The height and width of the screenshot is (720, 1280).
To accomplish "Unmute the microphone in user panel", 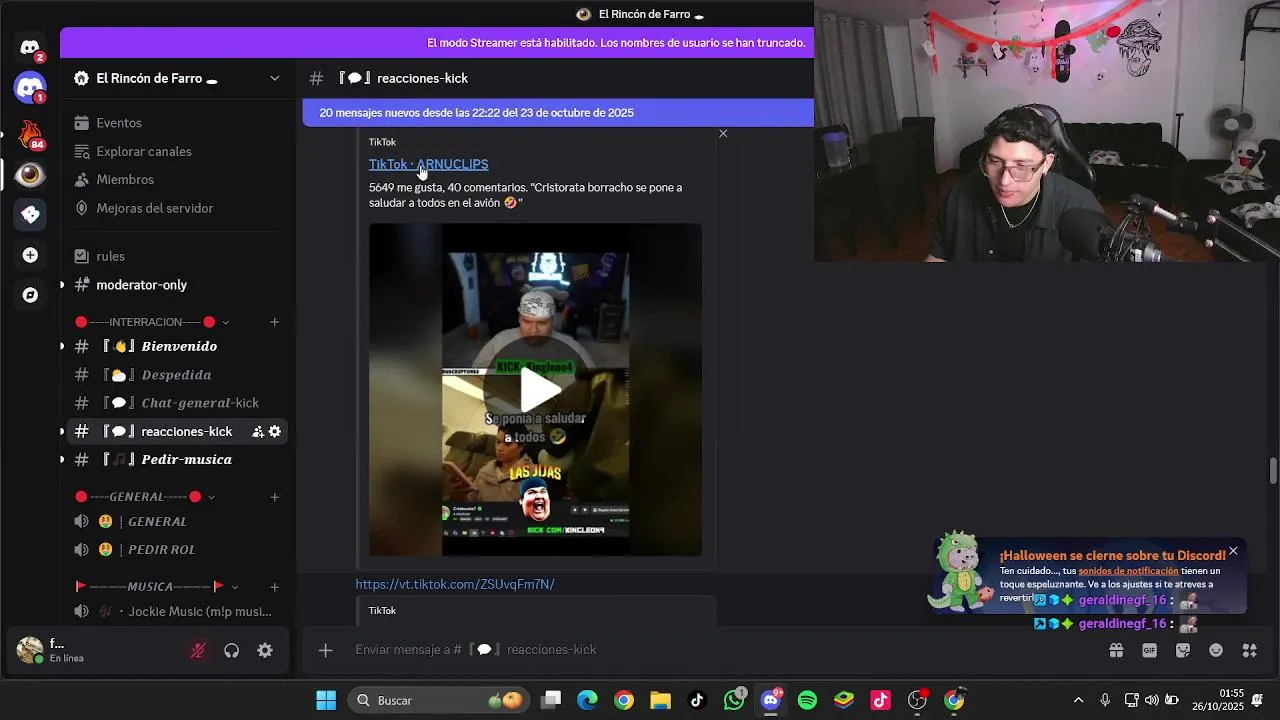I will [198, 650].
